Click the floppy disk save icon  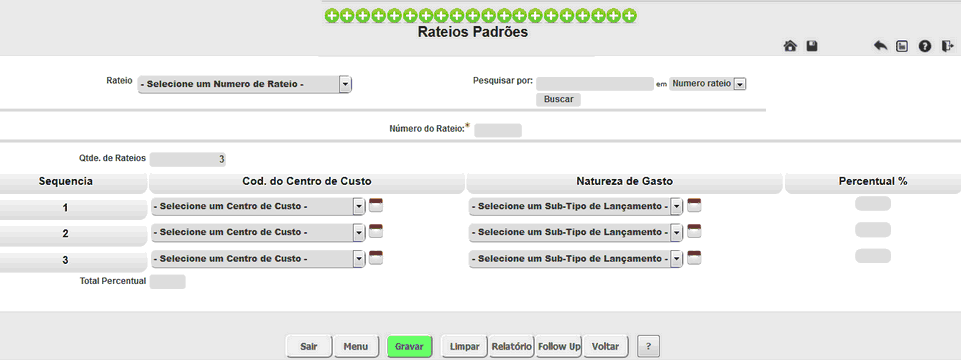pos(812,46)
